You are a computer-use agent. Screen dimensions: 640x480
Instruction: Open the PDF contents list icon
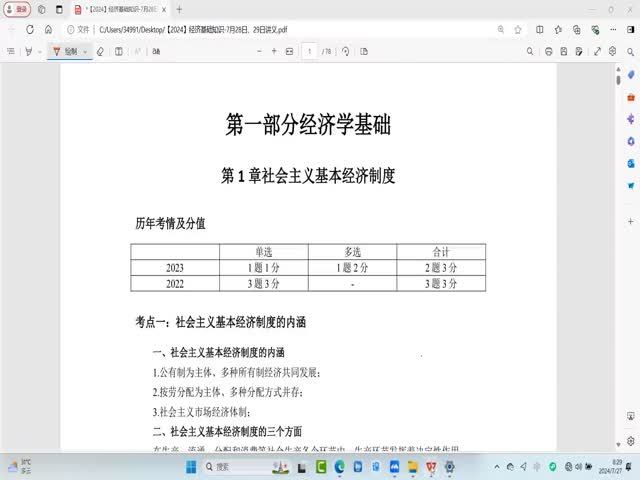[11, 51]
